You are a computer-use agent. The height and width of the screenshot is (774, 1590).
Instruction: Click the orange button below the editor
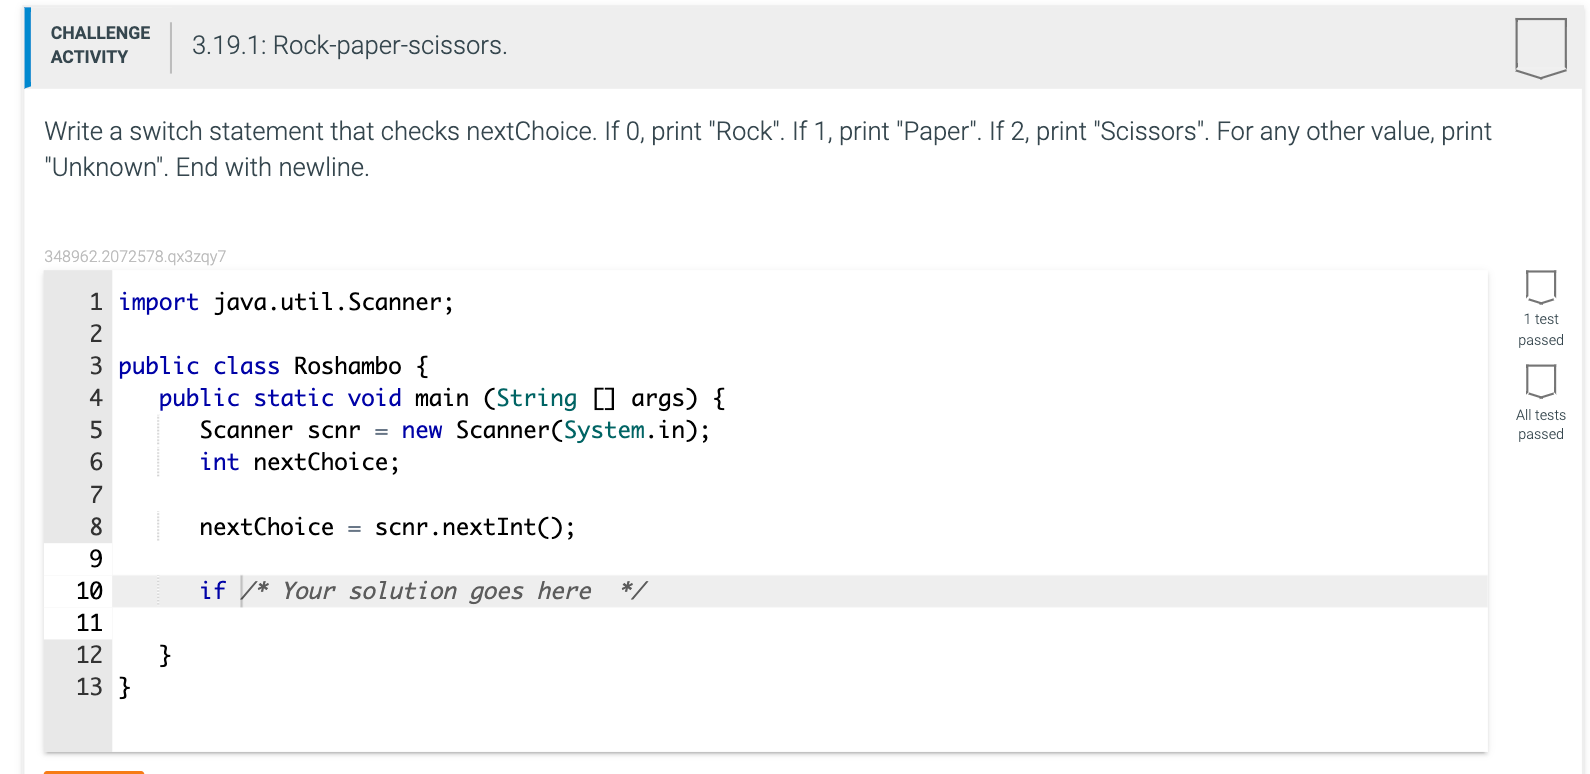click(94, 771)
